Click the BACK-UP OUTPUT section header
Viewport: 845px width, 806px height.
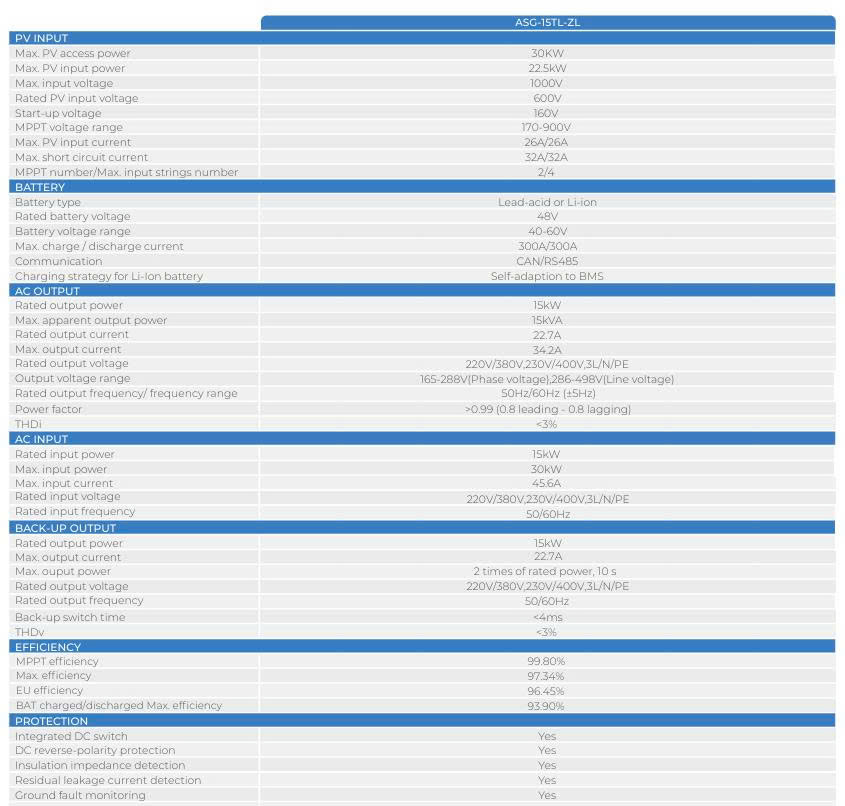[x=65, y=528]
